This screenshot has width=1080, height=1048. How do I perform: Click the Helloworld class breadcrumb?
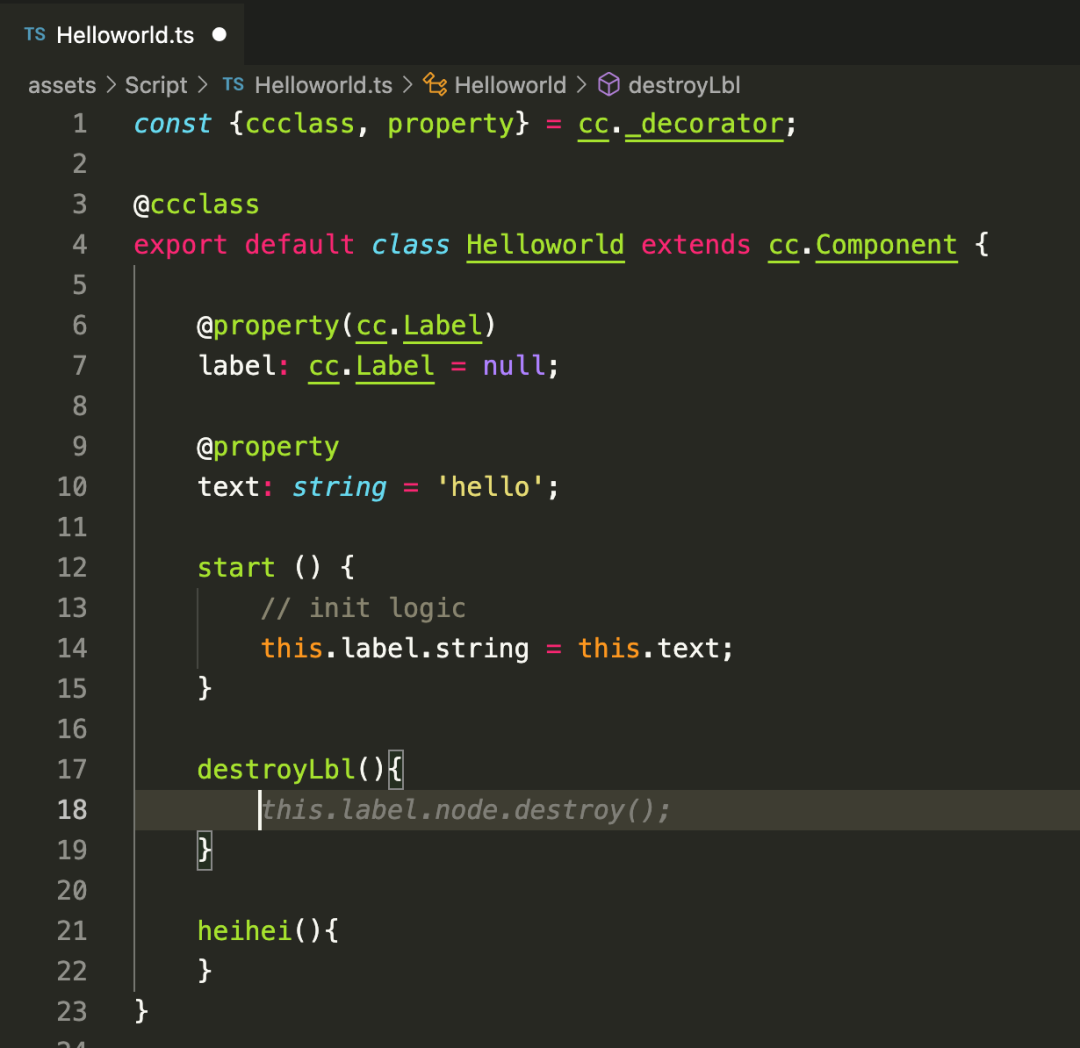[510, 85]
